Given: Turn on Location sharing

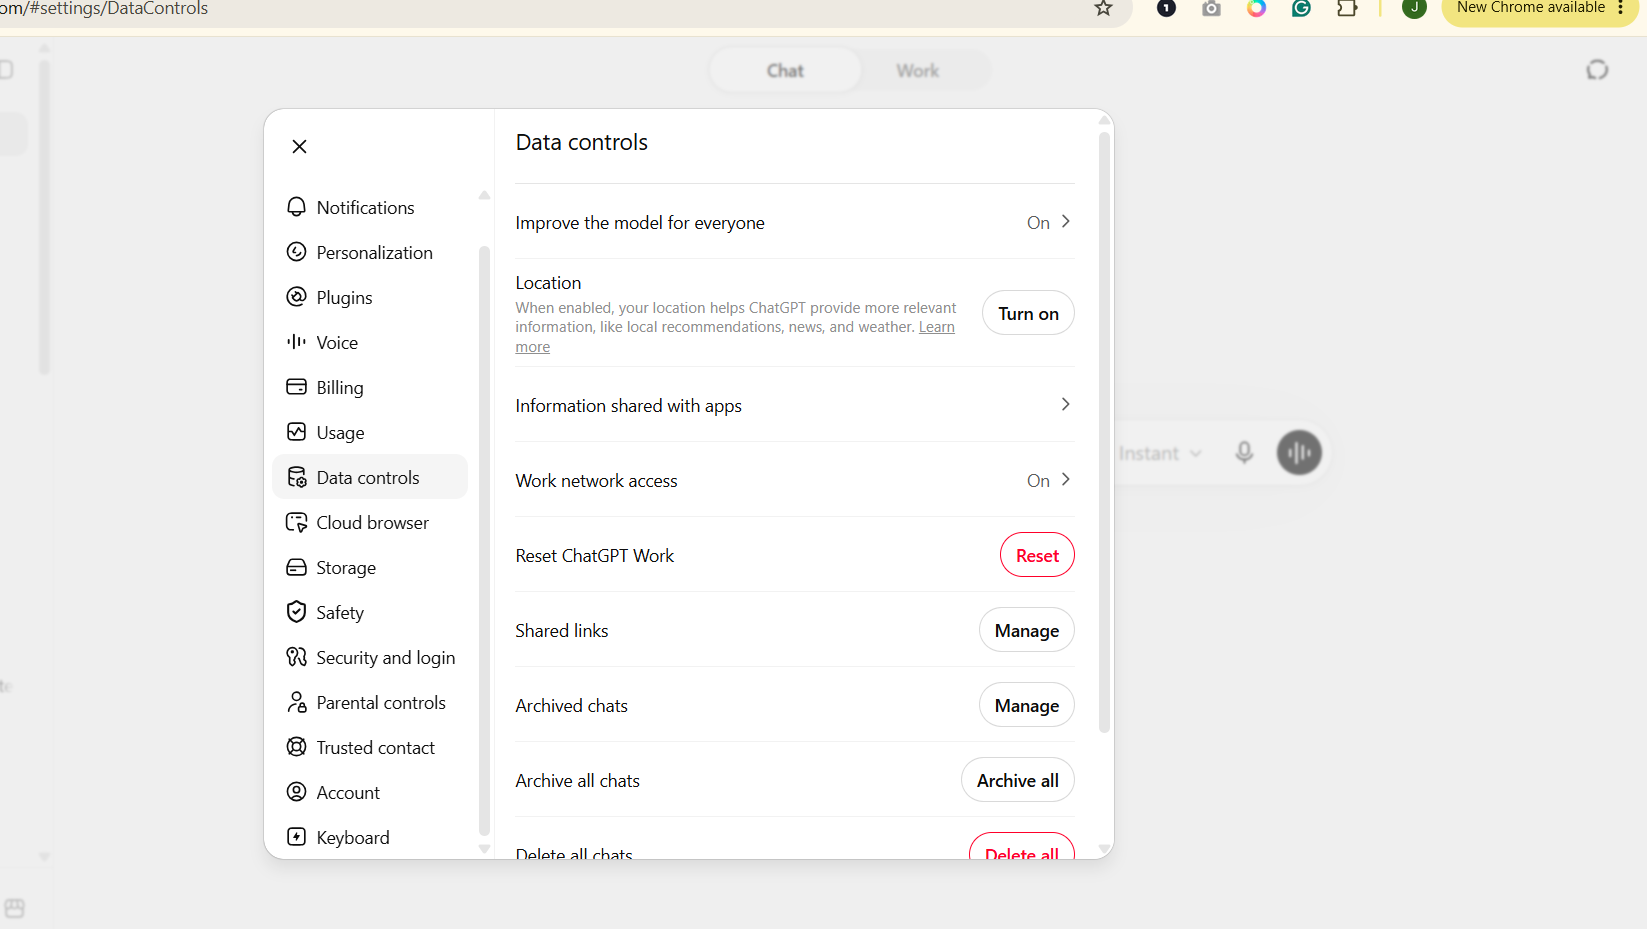Looking at the screenshot, I should click(1028, 313).
